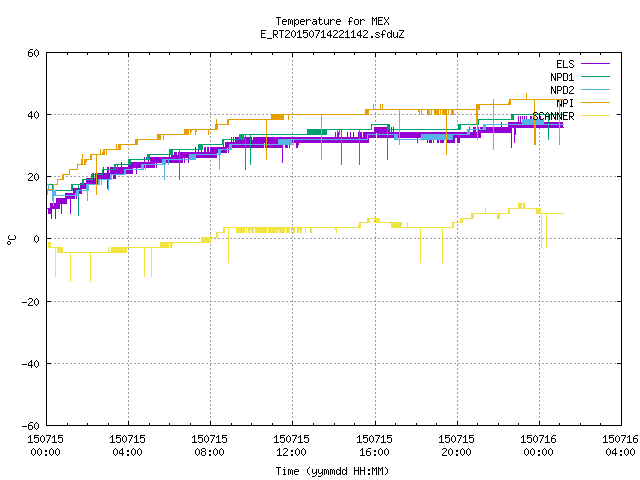The image size is (640, 480).
Task: Click the x-axis tick label 150716 04:00
Action: (620, 445)
